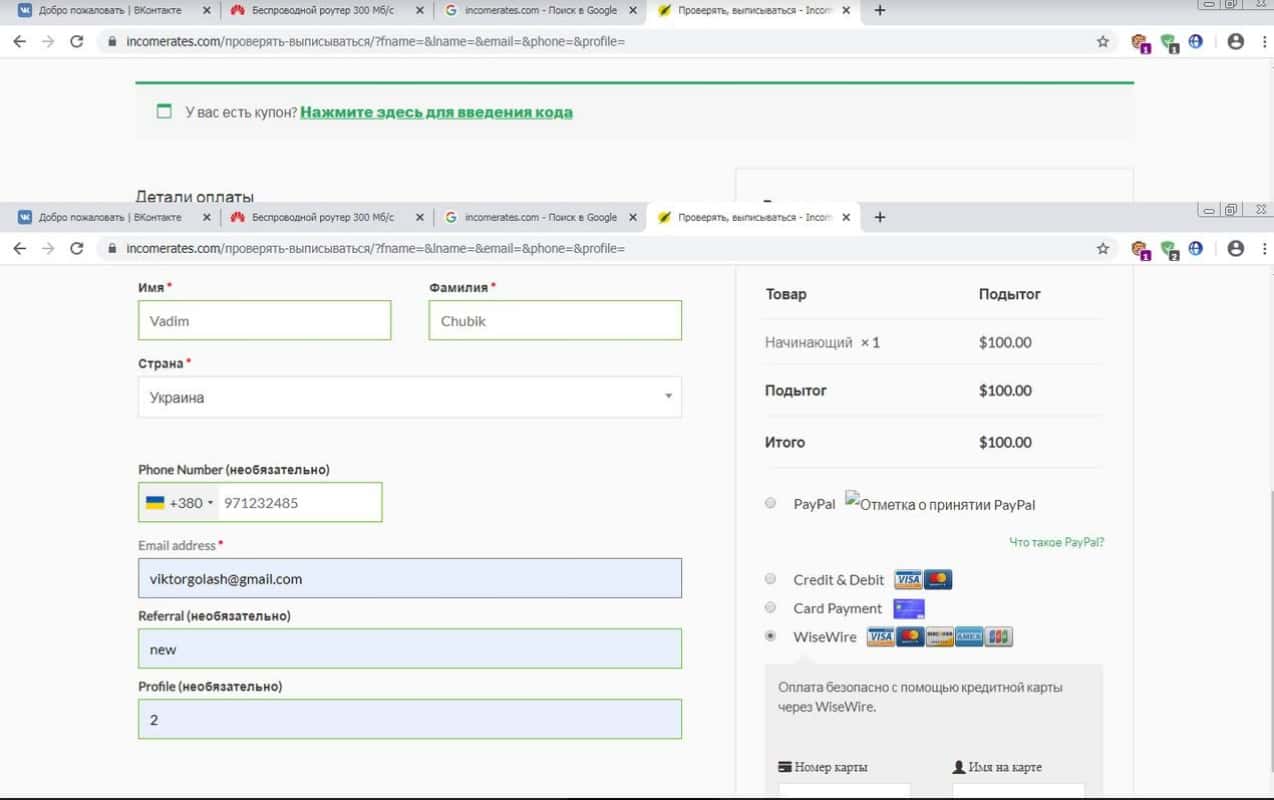
Task: Select the Card Payment radio button
Action: 770,607
